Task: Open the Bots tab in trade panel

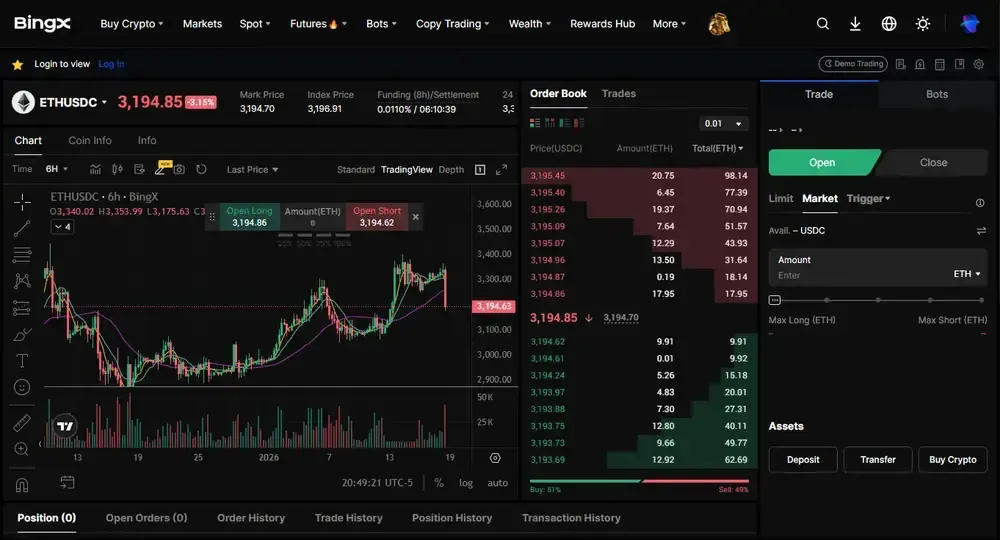Action: pyautogui.click(x=936, y=94)
